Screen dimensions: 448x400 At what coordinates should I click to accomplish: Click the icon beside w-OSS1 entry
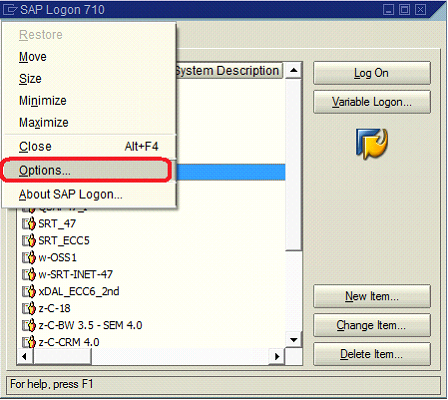coord(29,257)
